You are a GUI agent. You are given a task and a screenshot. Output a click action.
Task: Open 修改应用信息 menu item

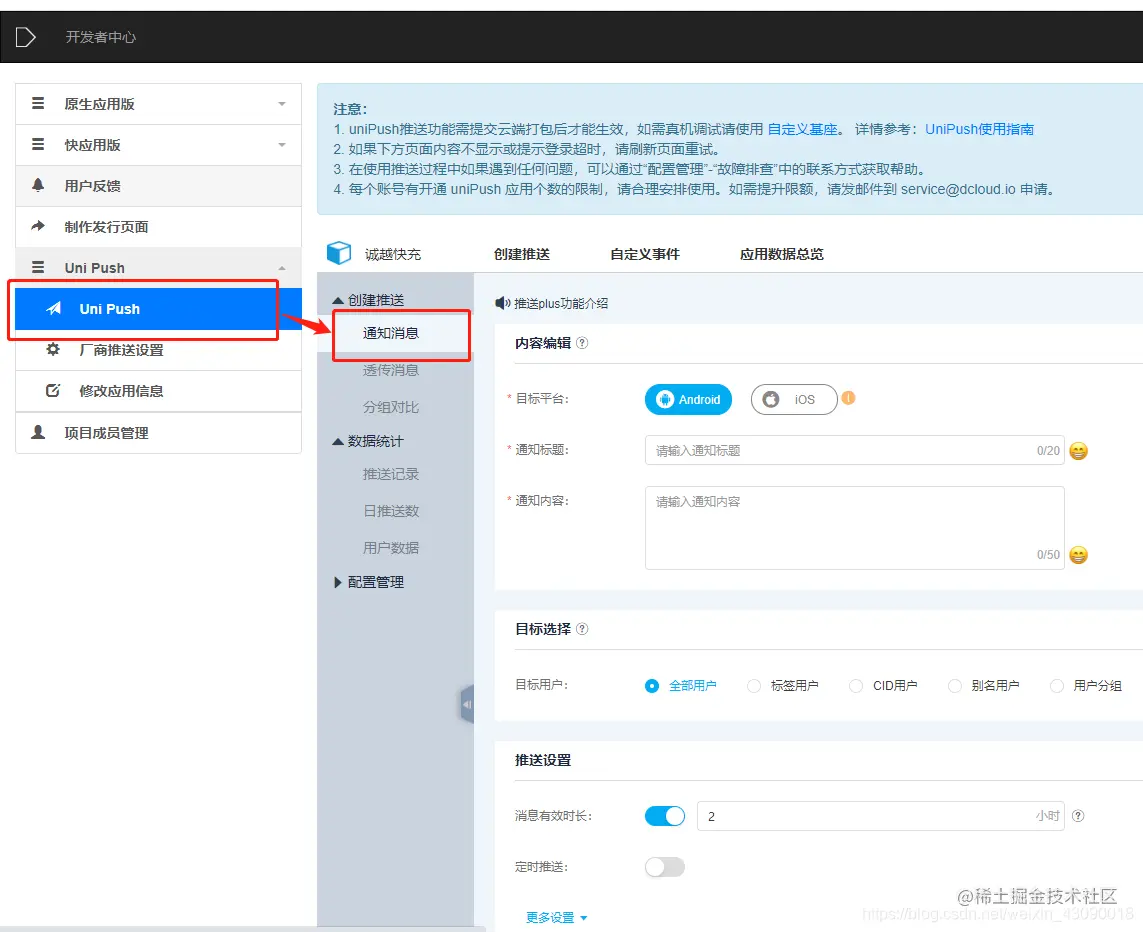point(158,391)
